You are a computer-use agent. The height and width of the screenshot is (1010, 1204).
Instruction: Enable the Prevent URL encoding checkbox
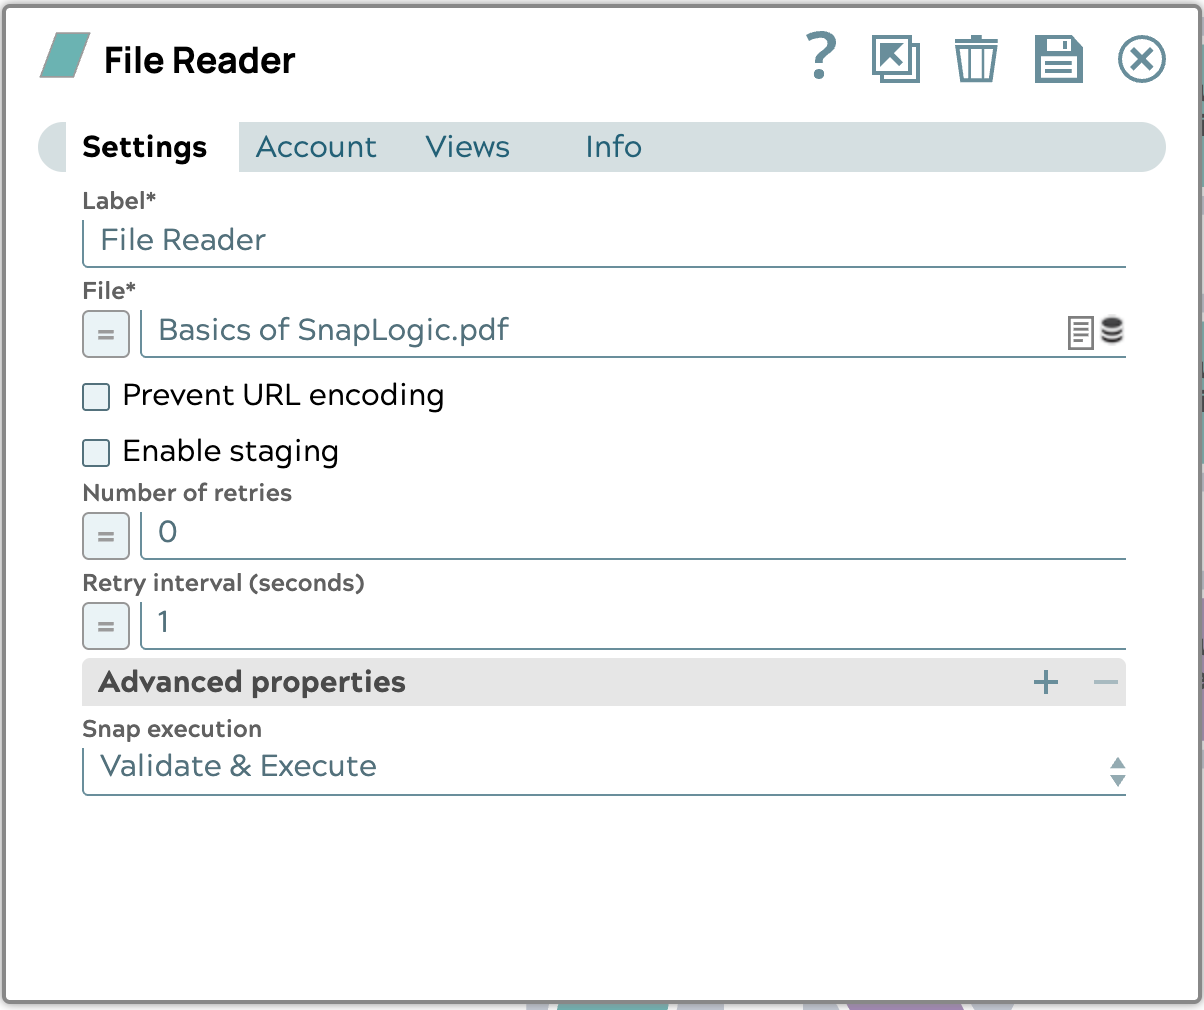tap(96, 397)
